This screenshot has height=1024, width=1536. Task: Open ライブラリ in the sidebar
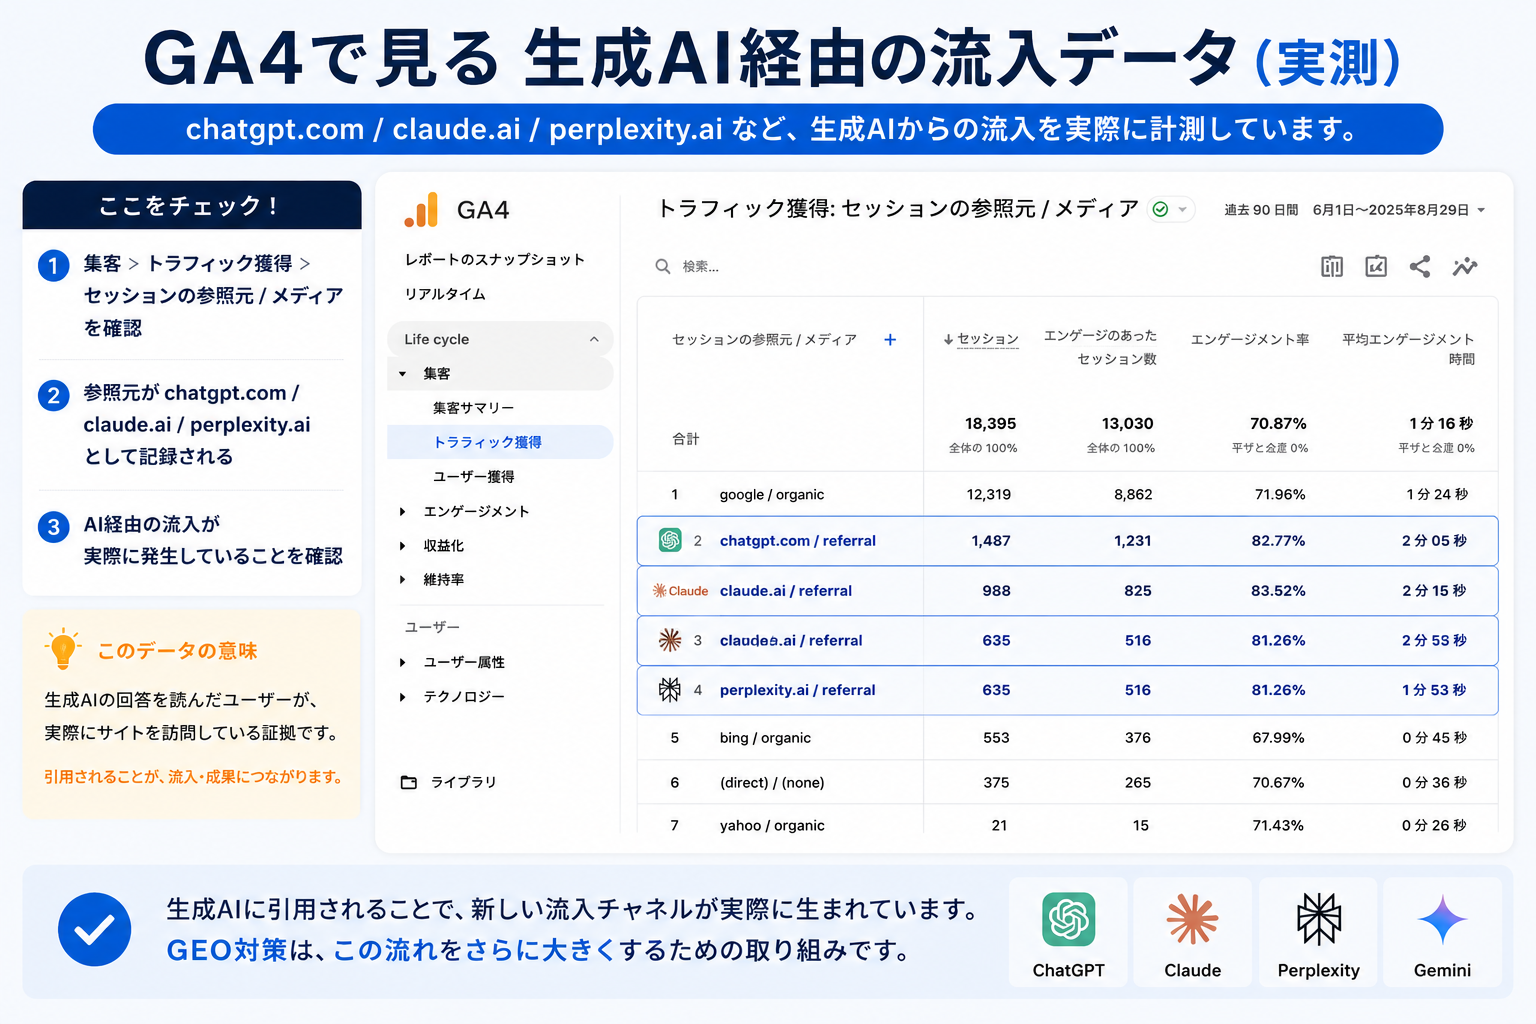click(x=463, y=782)
